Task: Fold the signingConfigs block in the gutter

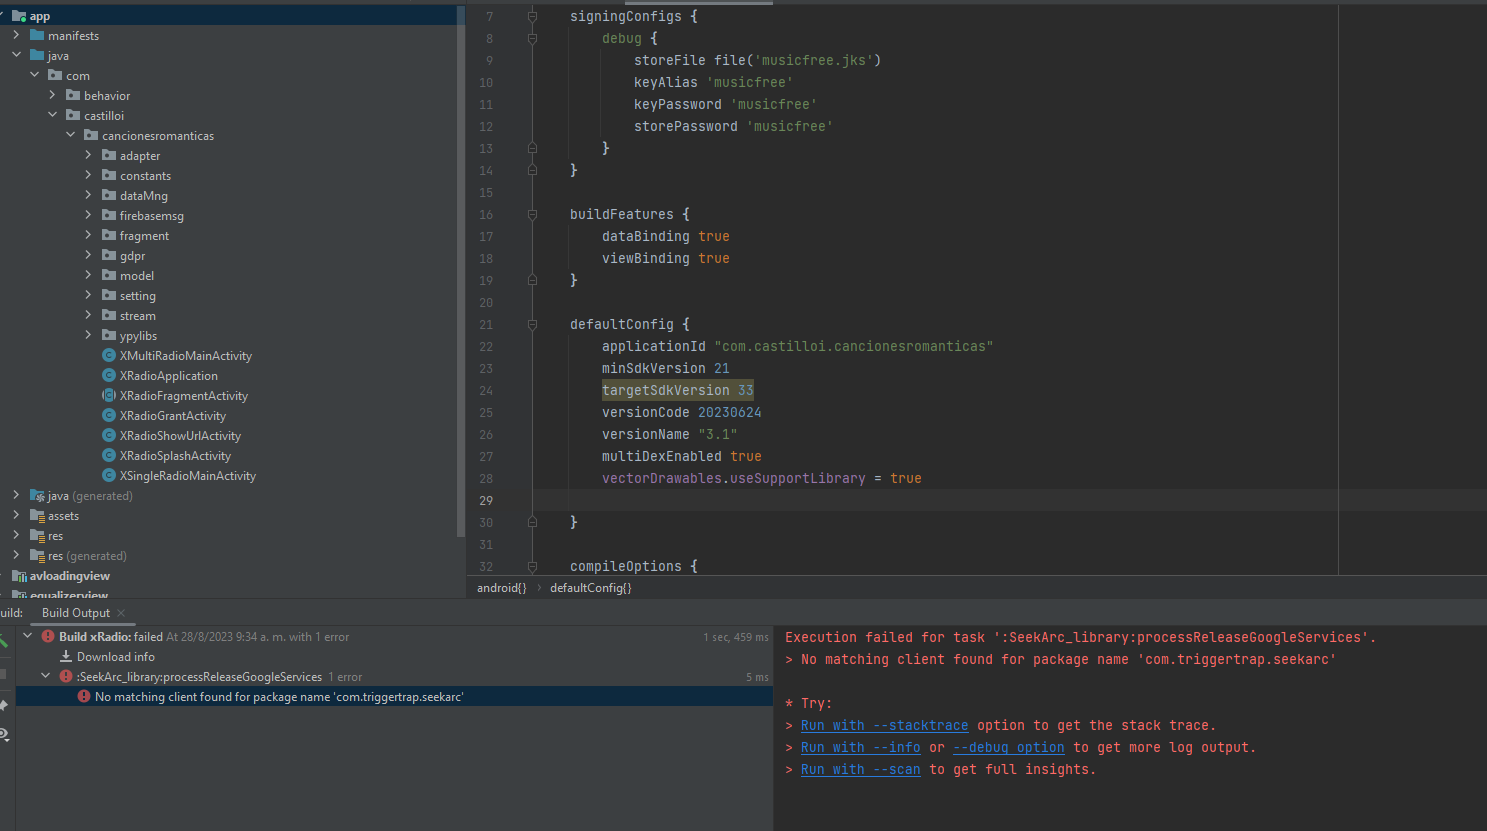Action: coord(532,16)
